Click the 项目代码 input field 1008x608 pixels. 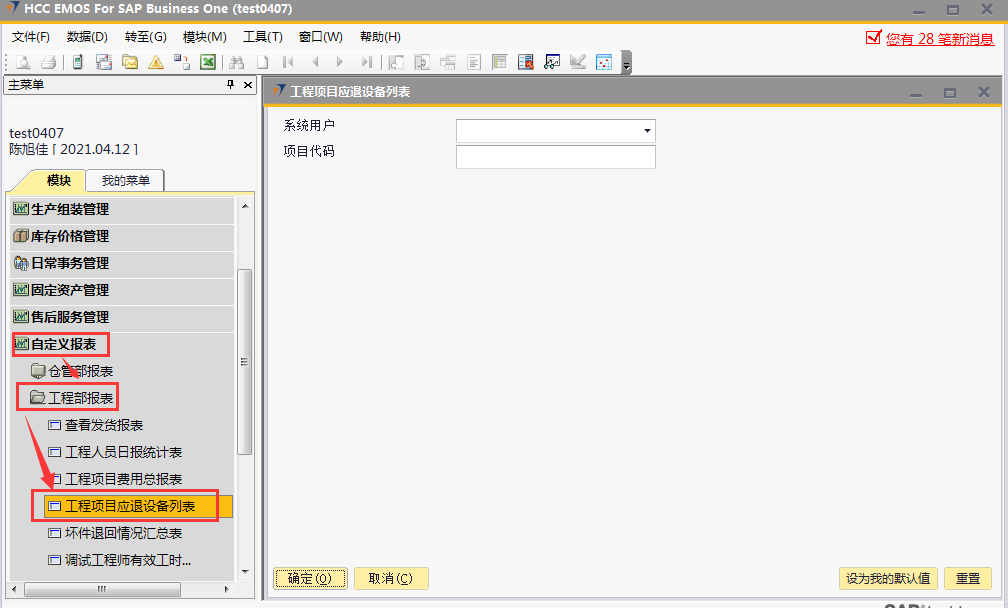tap(555, 157)
